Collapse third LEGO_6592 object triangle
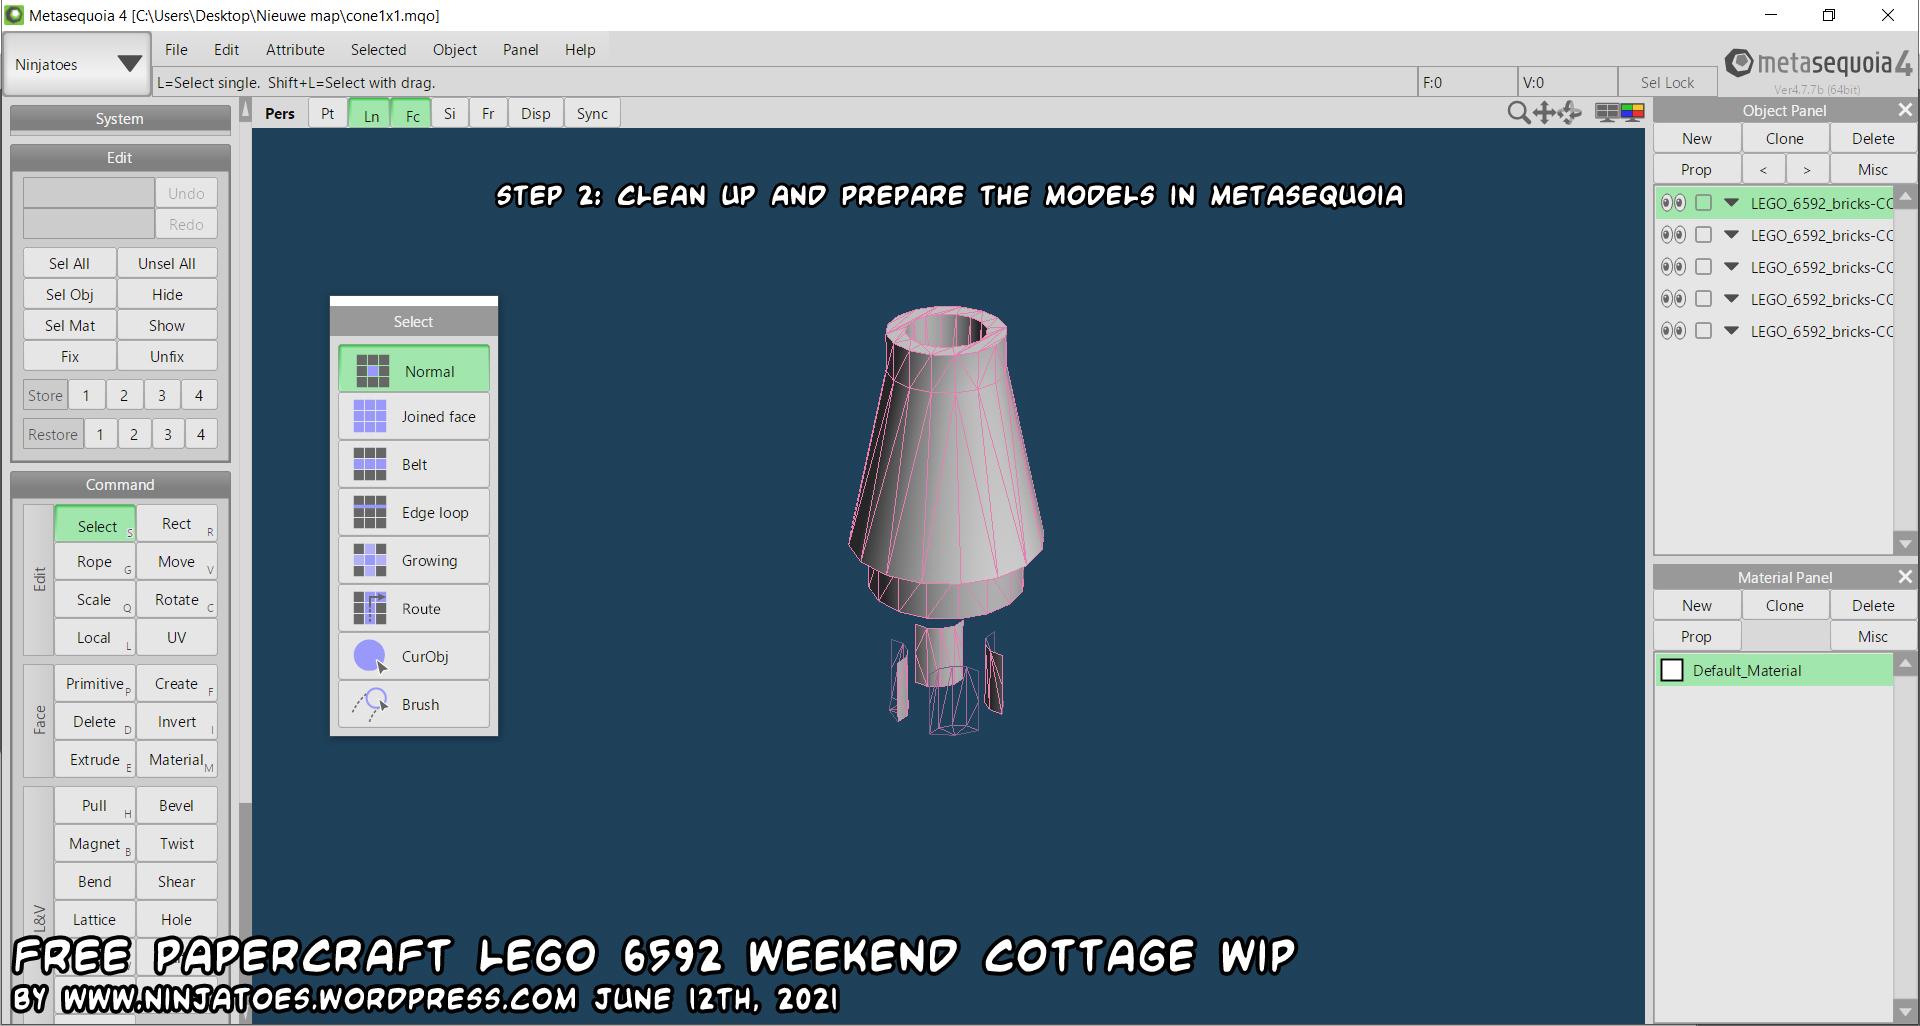Screen dimensions: 1920x1026 click(1731, 267)
